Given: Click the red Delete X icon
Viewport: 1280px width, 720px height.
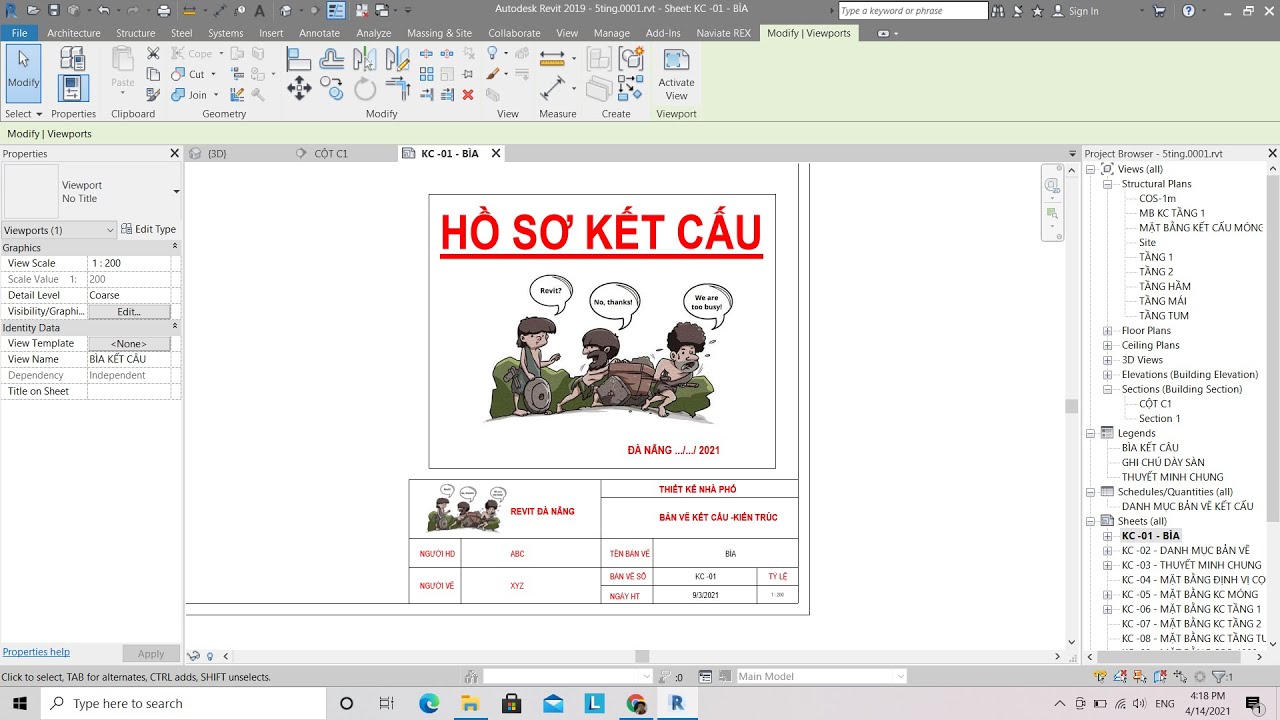Looking at the screenshot, I should pos(467,94).
